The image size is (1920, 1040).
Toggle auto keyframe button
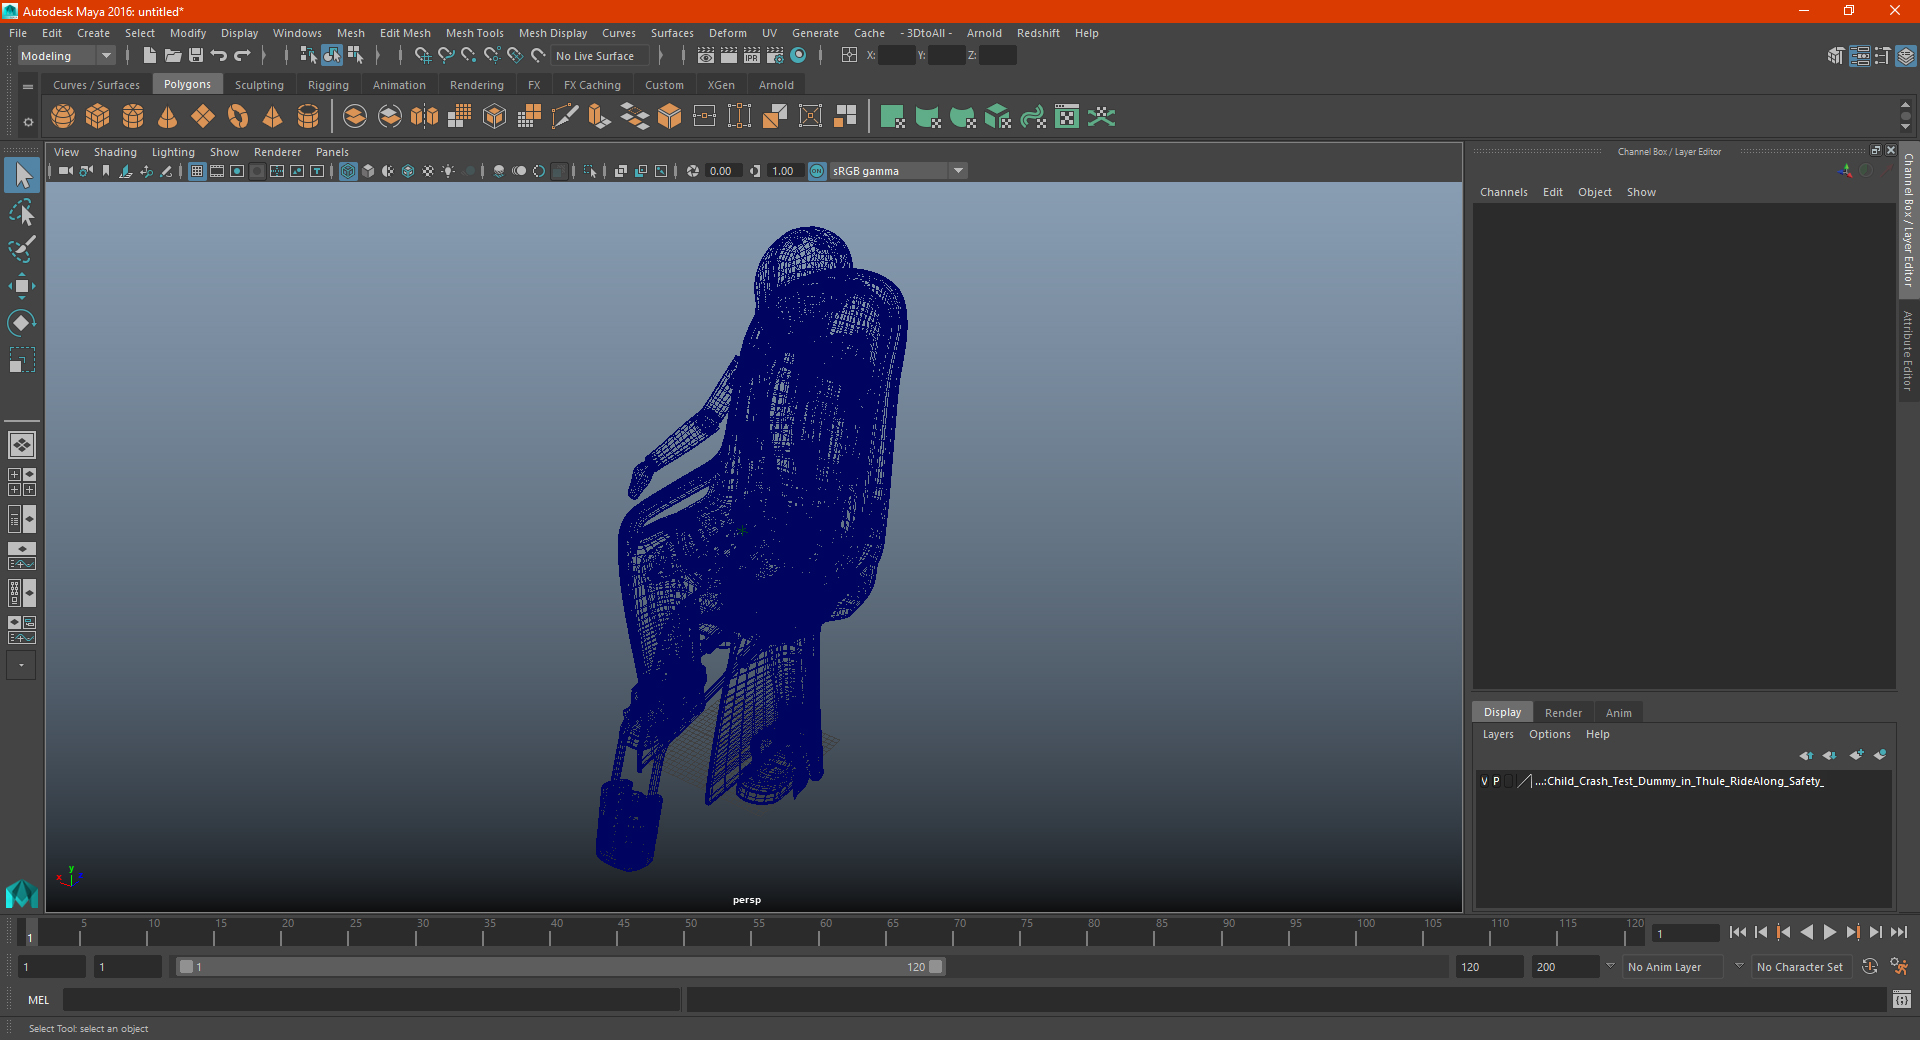(1869, 967)
